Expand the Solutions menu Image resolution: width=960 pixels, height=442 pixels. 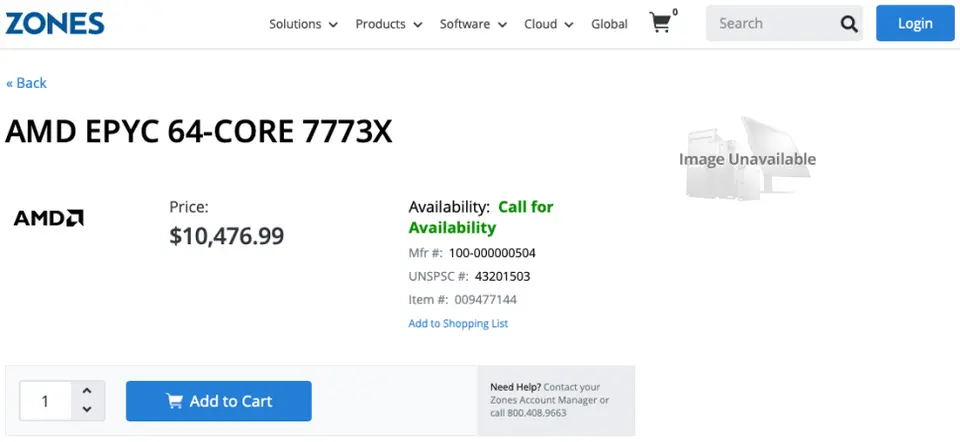[303, 24]
